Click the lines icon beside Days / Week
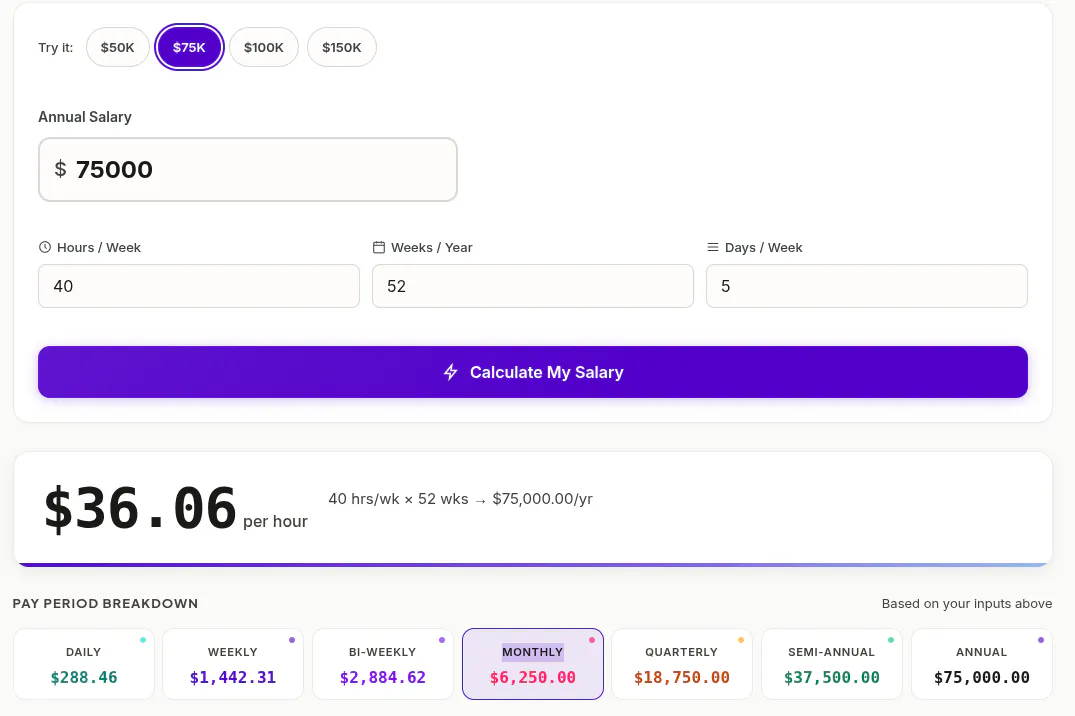The image size is (1075, 716). click(713, 247)
